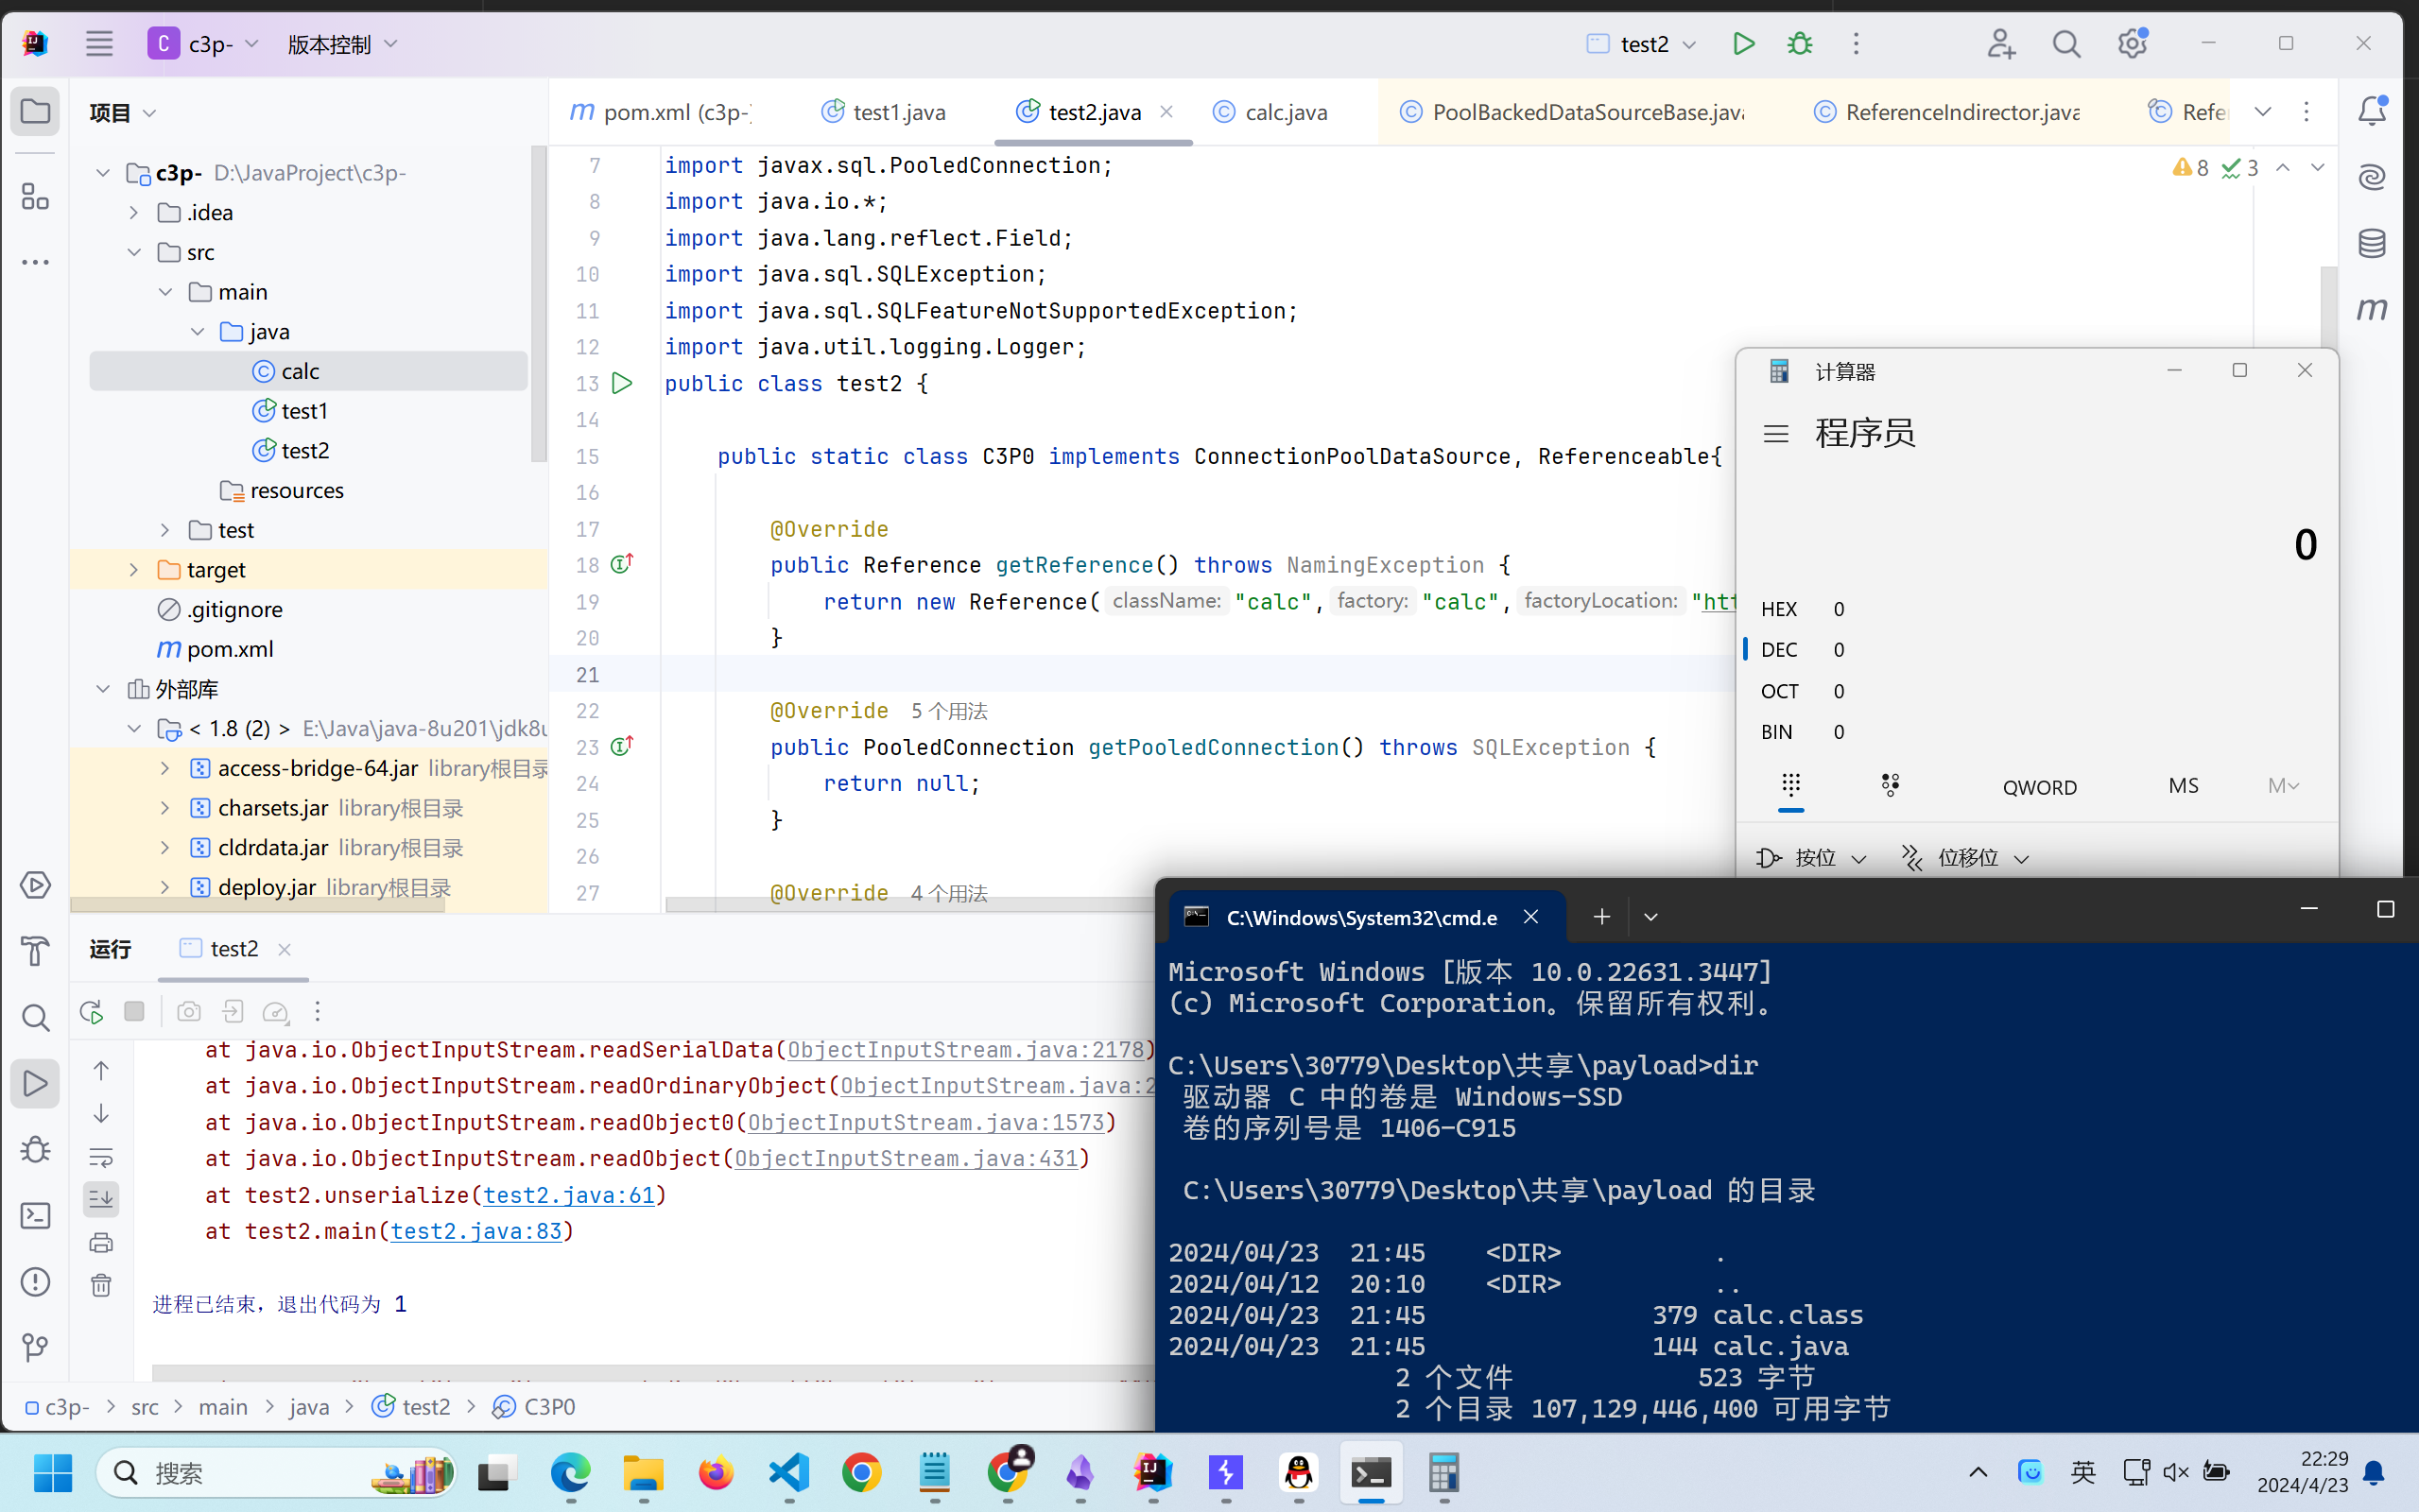Switch to the calc.java editor tab
The image size is (2419, 1512).
click(1271, 112)
